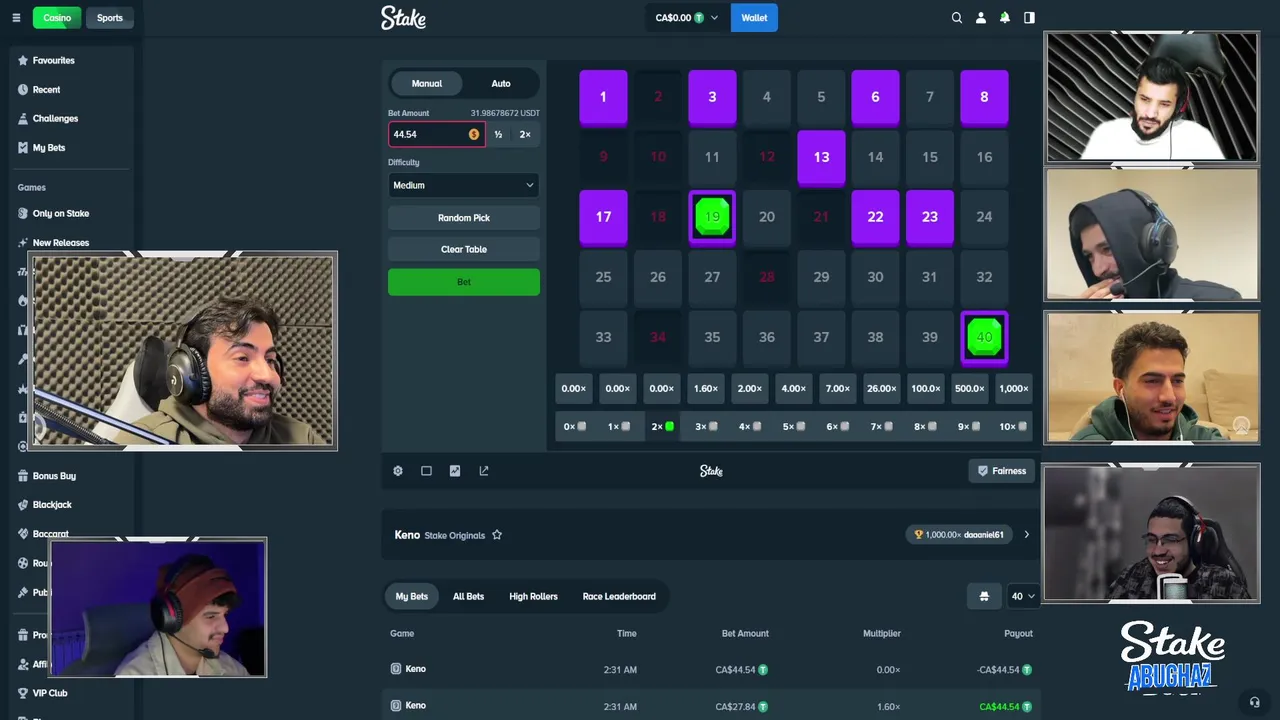
Task: Select Keno tile 11
Action: (712, 157)
